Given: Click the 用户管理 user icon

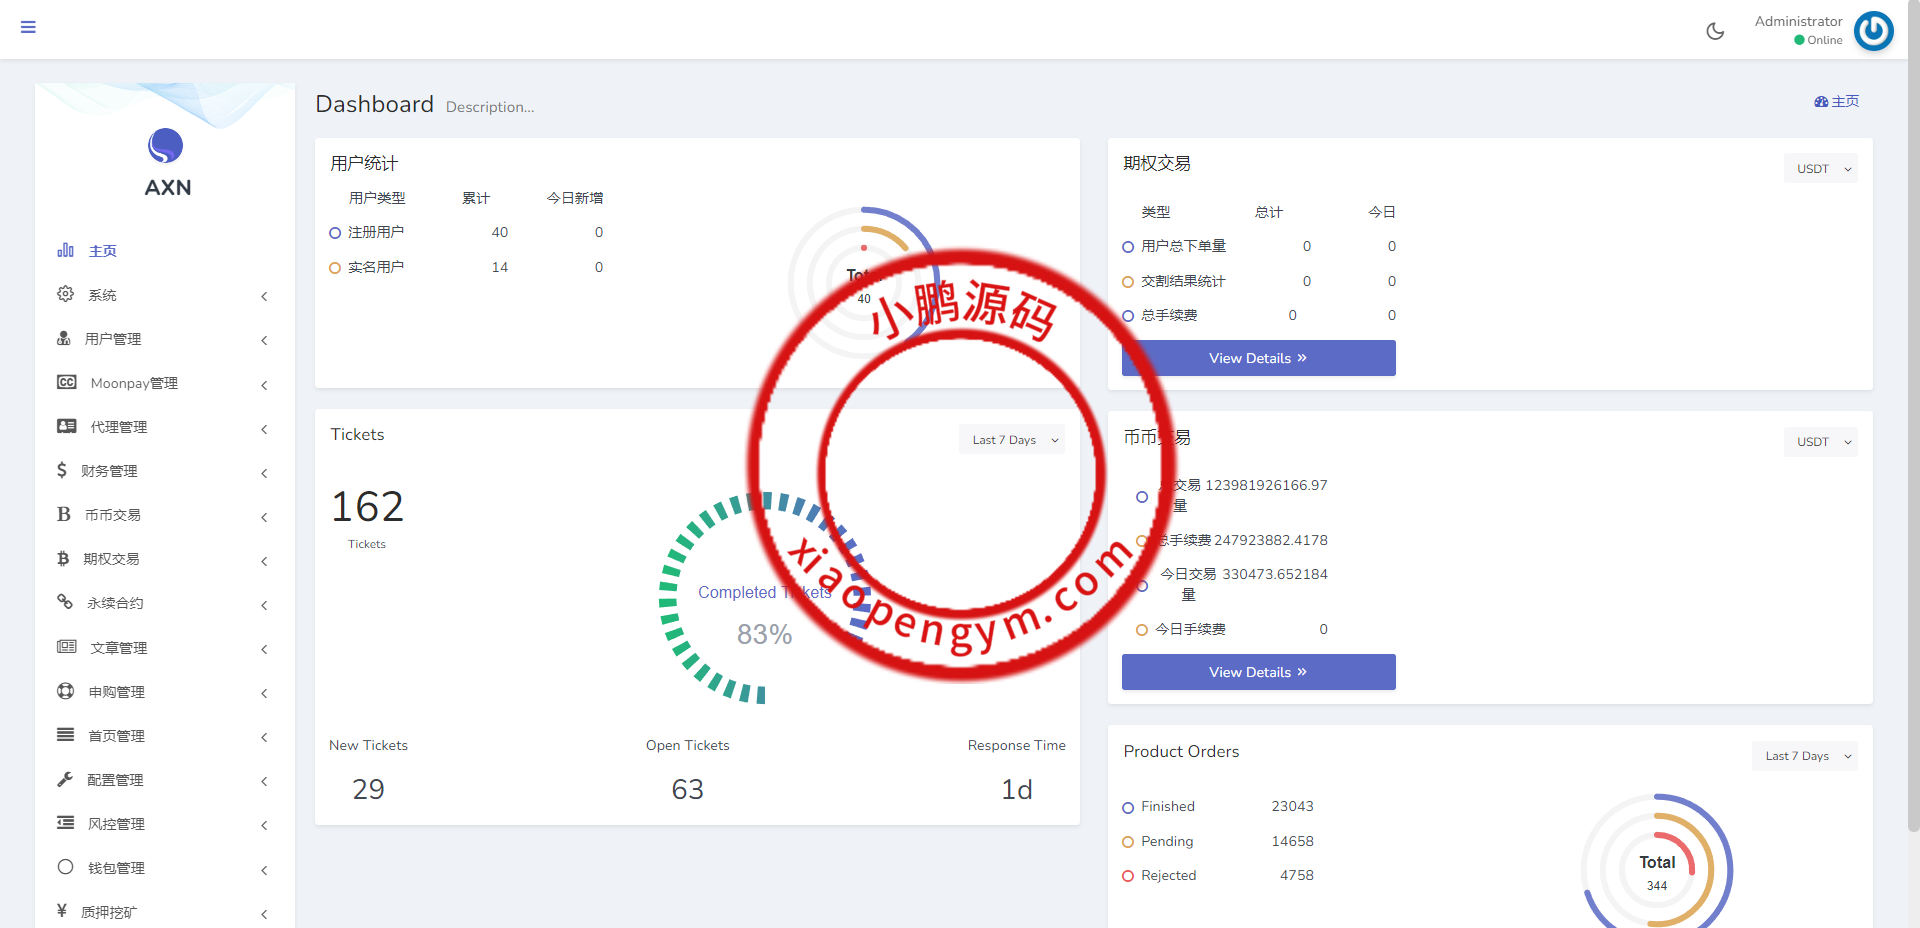Looking at the screenshot, I should (x=64, y=339).
